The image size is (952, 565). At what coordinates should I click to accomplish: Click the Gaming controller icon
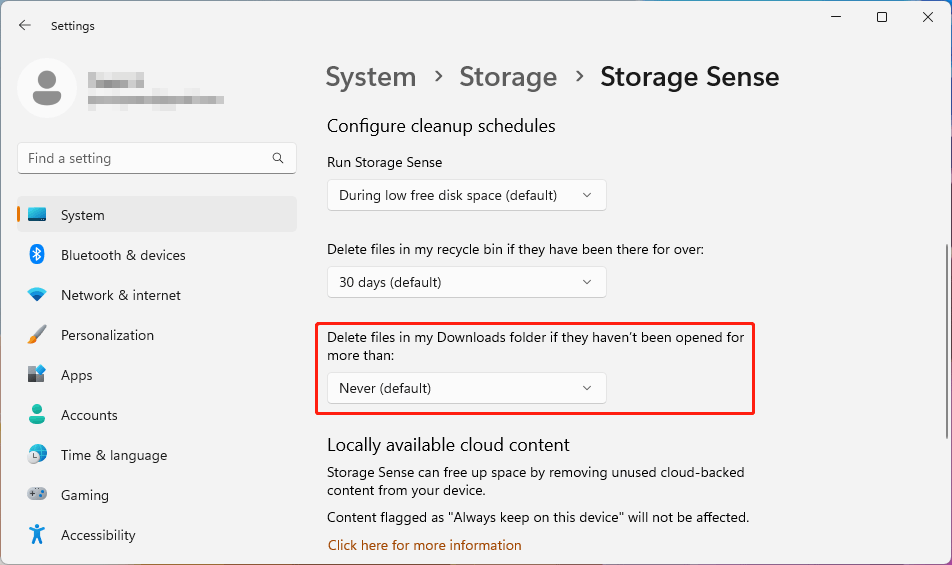coord(37,493)
